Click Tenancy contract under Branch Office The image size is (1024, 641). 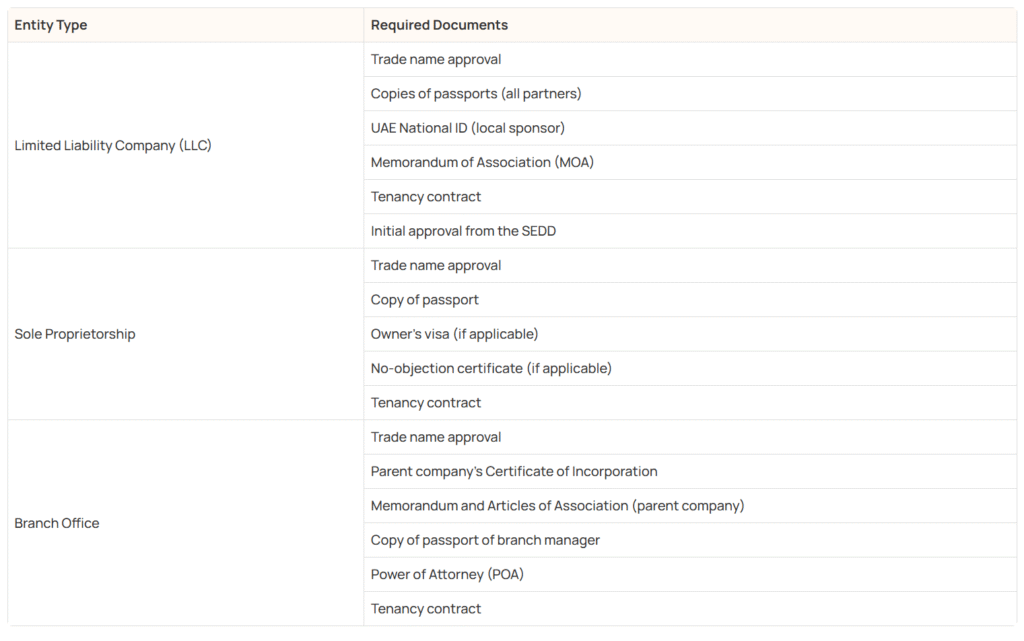point(690,609)
